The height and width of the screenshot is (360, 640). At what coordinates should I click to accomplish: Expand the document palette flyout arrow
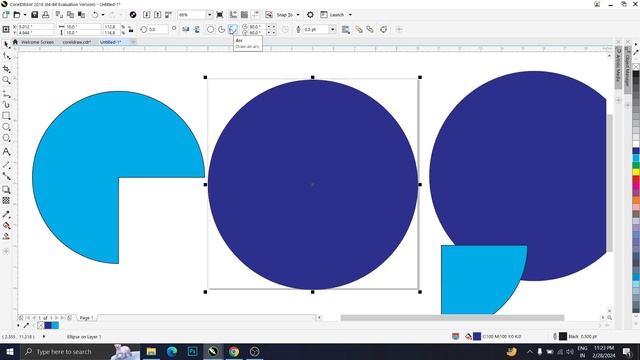[x=18, y=325]
